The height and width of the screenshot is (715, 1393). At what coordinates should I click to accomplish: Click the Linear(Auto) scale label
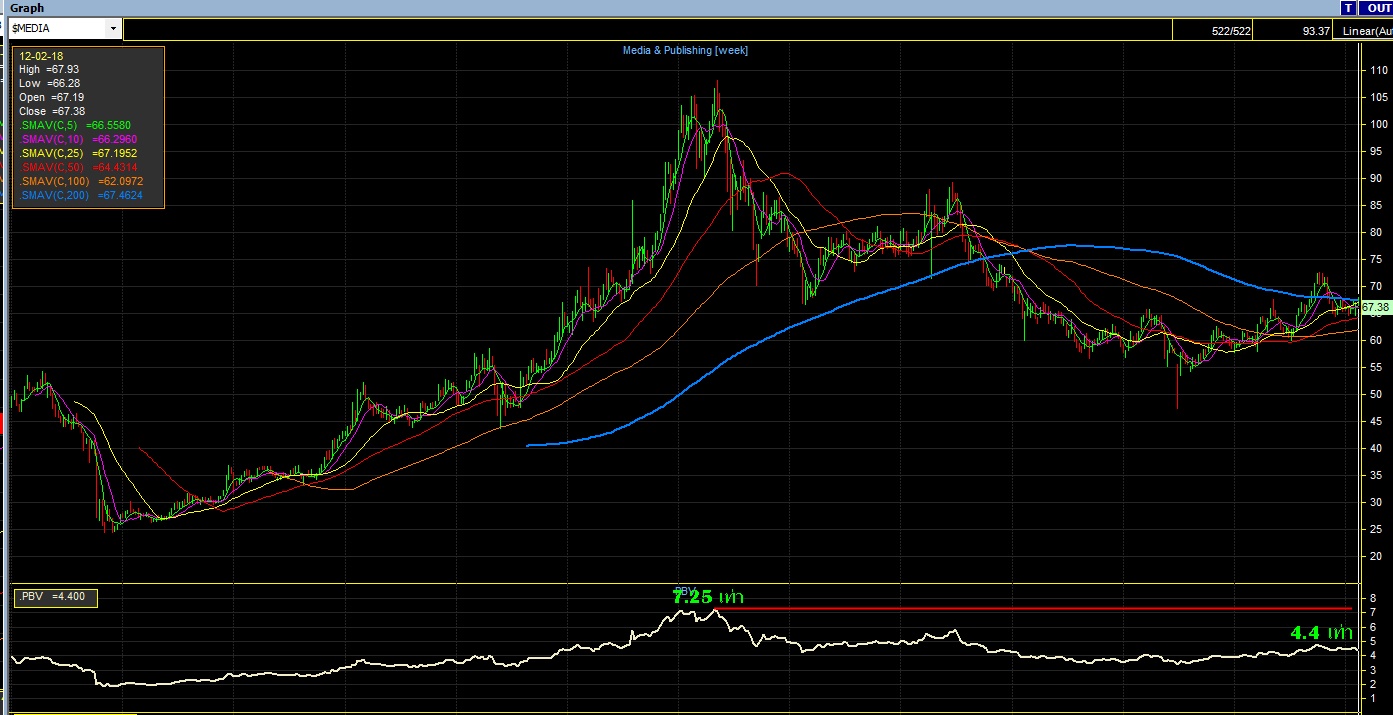(x=1366, y=31)
